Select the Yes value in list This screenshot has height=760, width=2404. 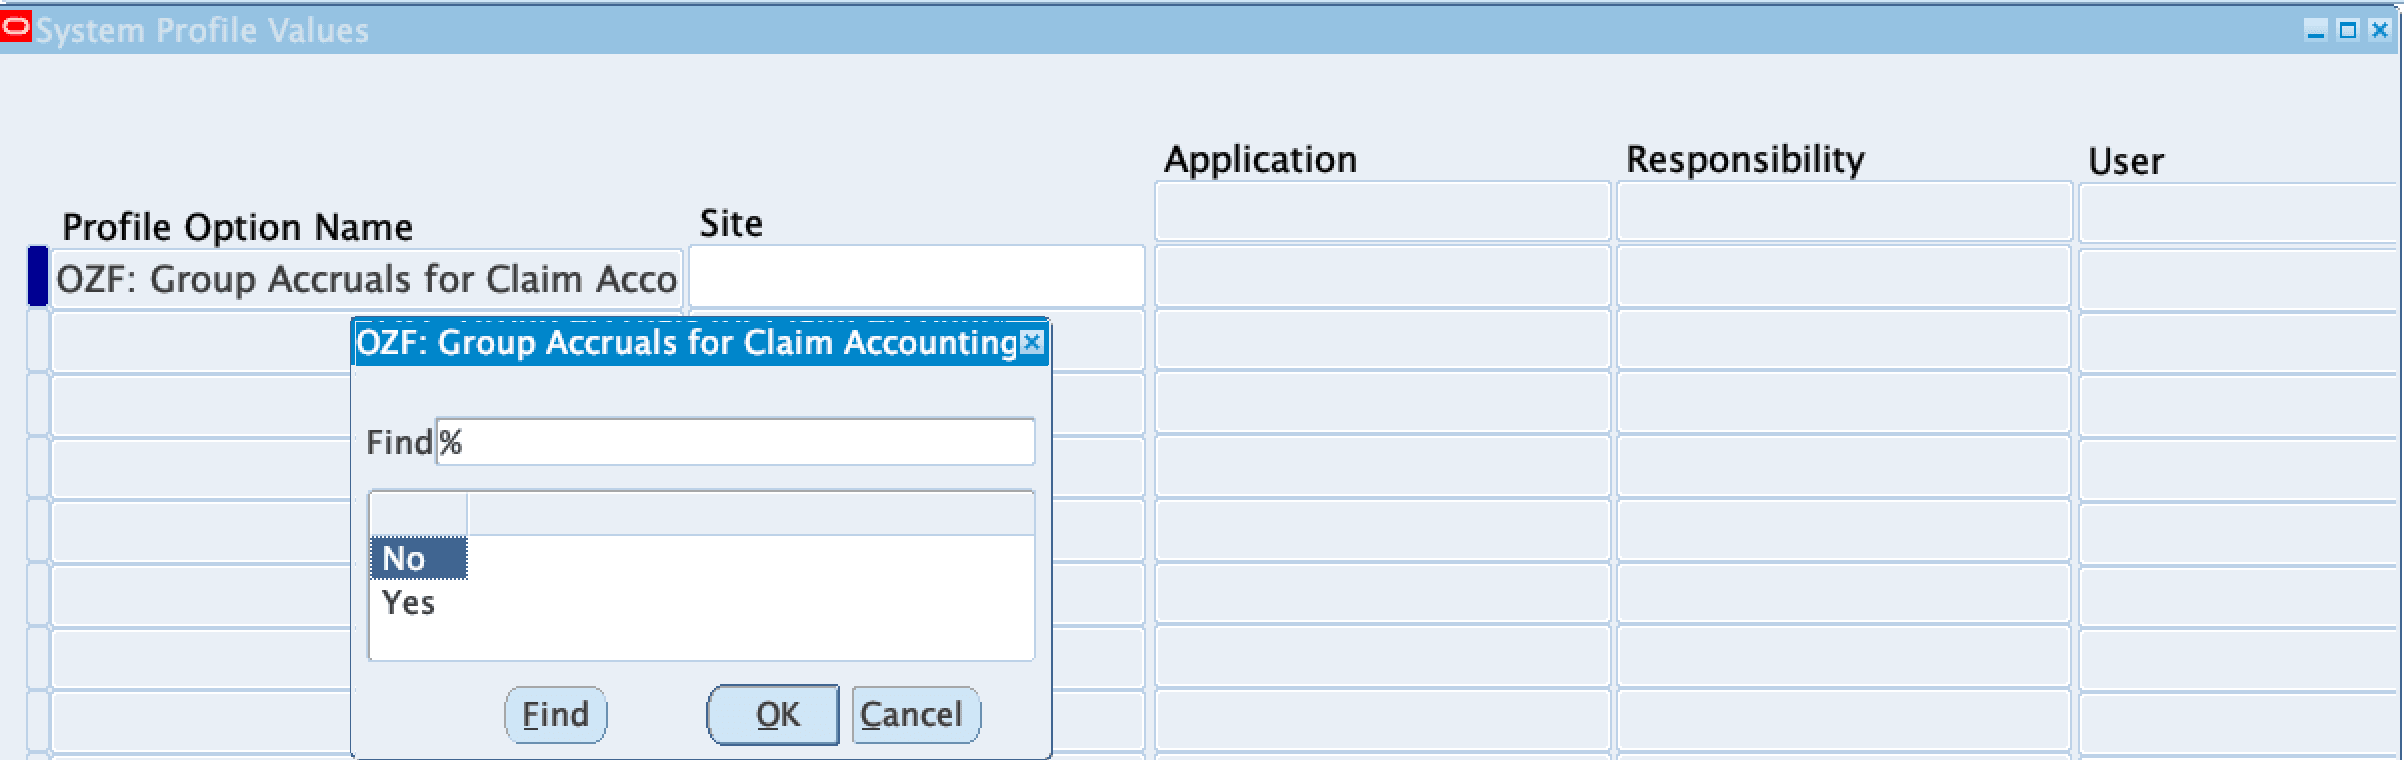408,602
